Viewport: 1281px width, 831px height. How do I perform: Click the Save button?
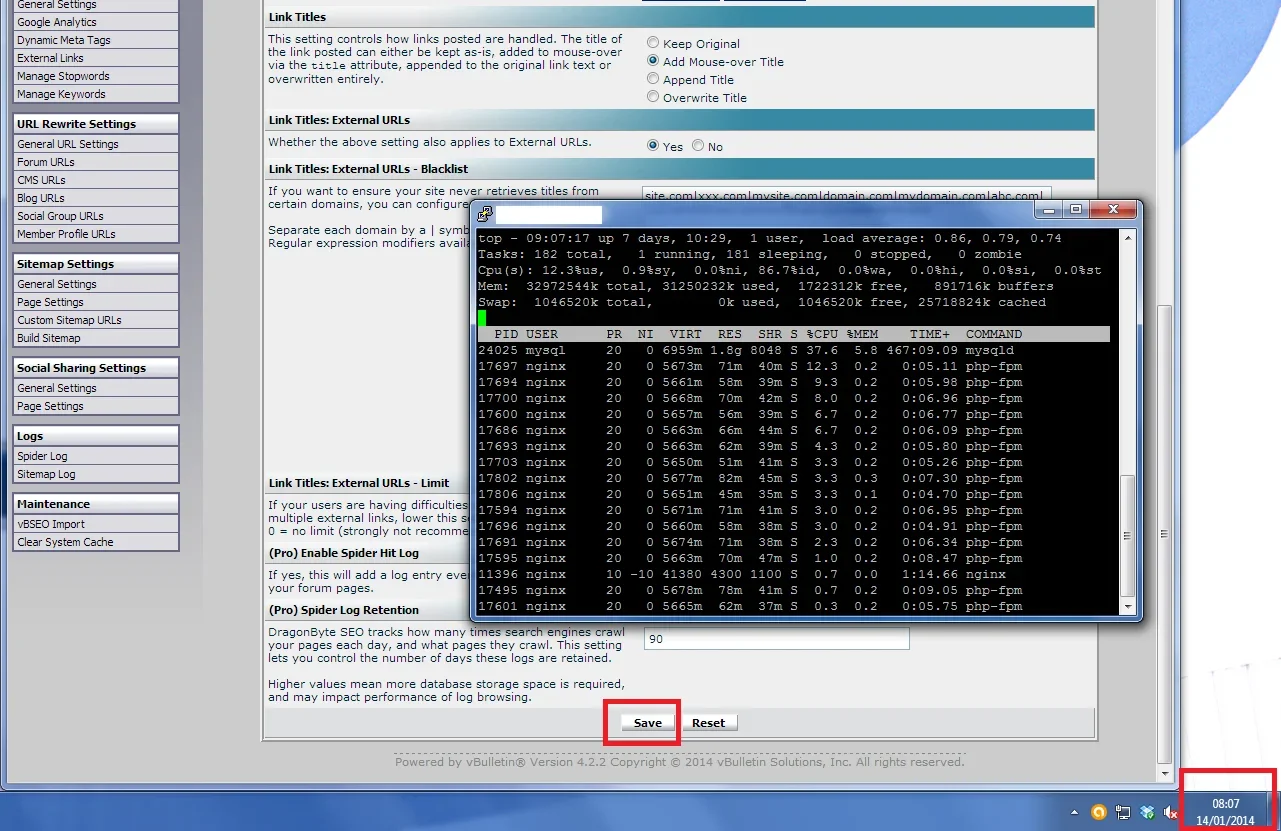648,723
